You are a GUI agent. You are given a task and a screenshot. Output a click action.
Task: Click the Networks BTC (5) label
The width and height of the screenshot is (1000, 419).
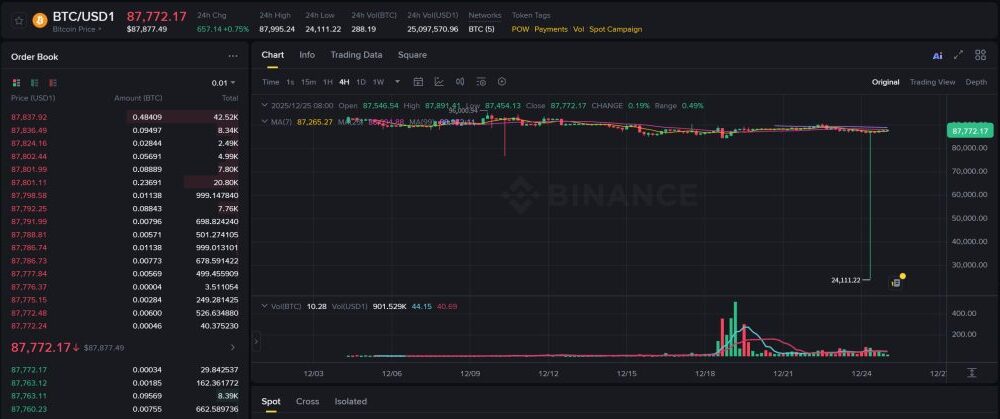click(x=482, y=29)
